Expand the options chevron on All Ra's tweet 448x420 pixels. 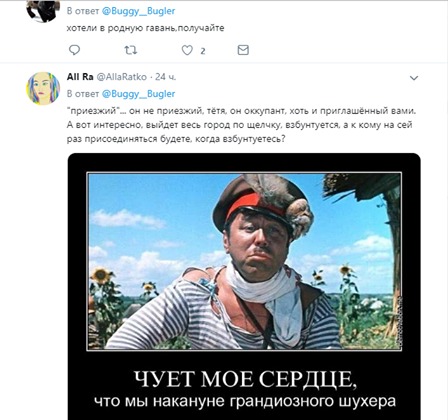coord(414,78)
